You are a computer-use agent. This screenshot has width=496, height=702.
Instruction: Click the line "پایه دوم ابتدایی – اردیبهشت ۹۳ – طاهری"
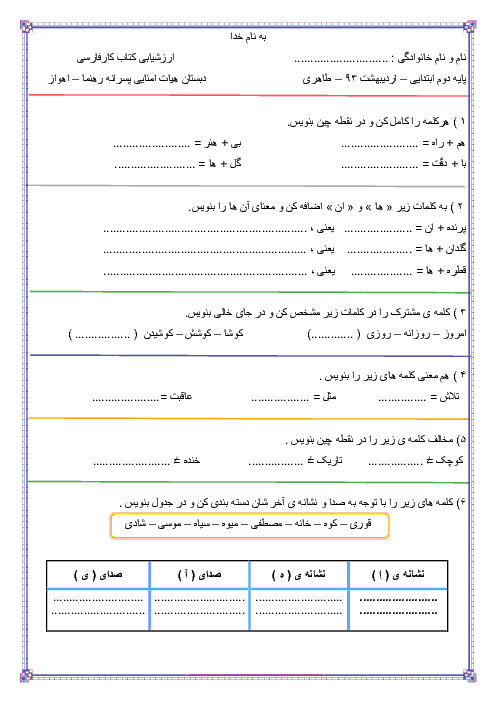coord(385,79)
